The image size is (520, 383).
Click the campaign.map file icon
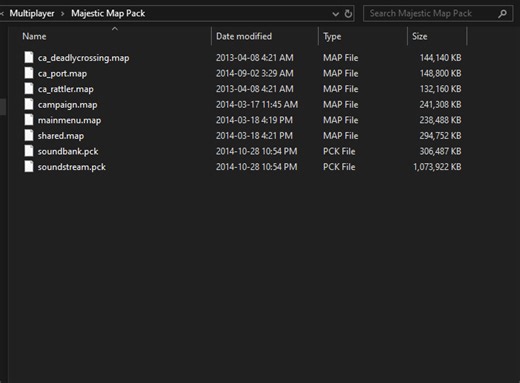(x=29, y=104)
